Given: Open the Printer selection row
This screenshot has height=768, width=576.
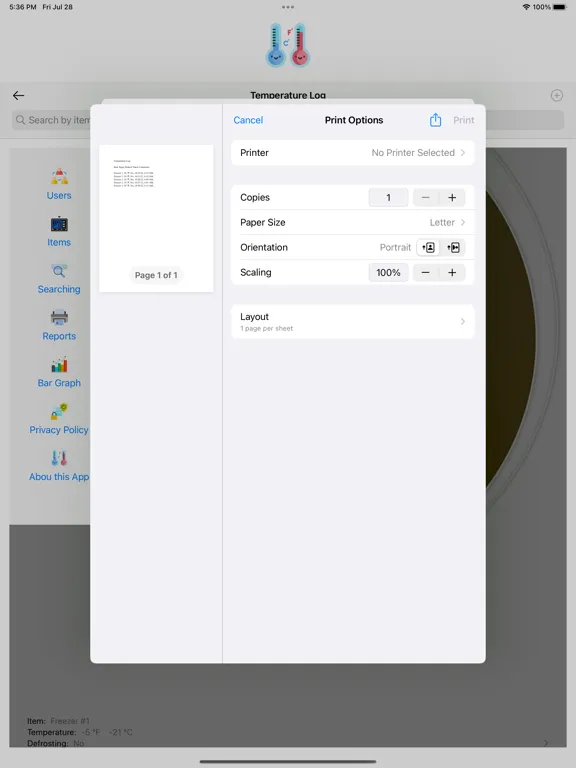Looking at the screenshot, I should click(353, 153).
